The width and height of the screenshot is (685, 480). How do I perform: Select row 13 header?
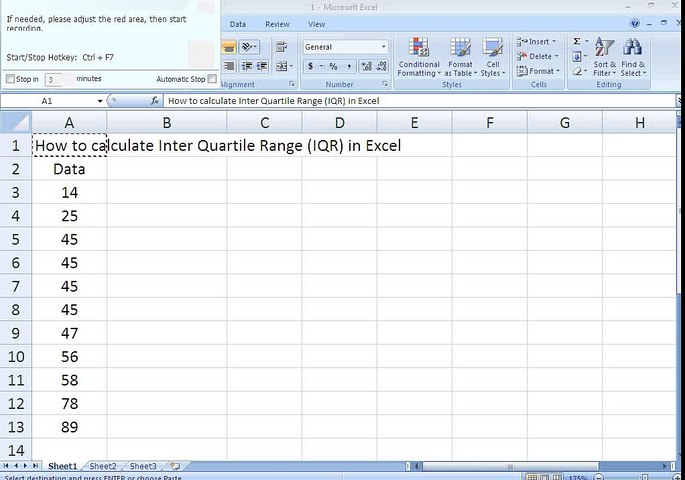[16, 427]
